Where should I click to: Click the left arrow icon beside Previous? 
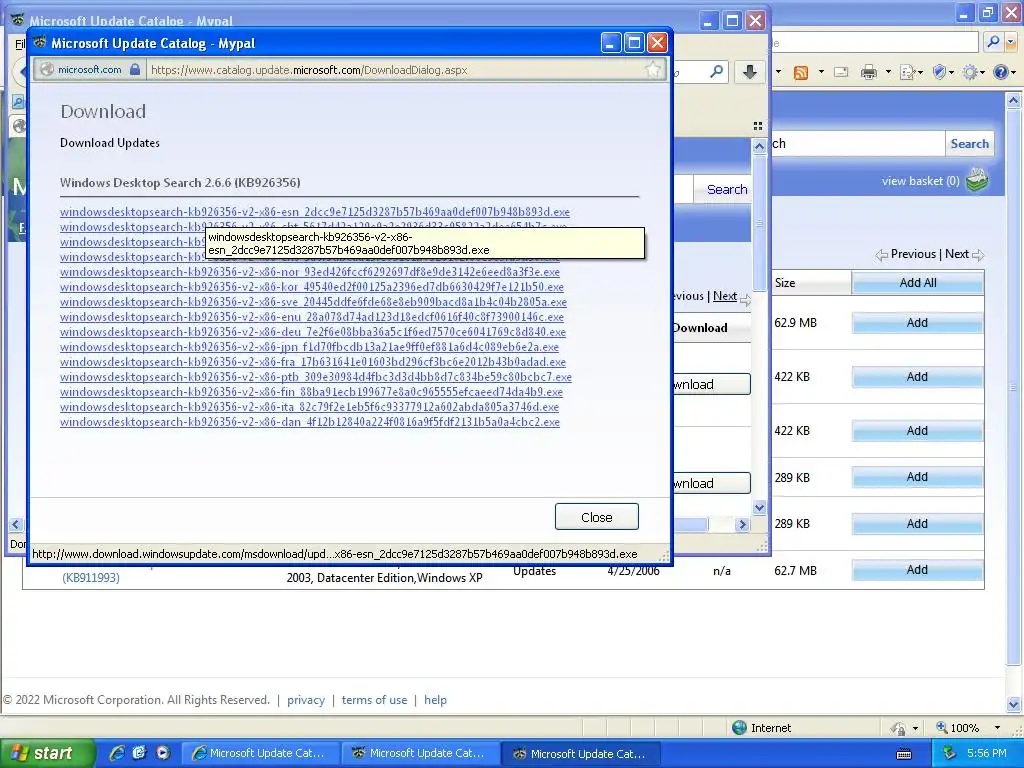[882, 255]
